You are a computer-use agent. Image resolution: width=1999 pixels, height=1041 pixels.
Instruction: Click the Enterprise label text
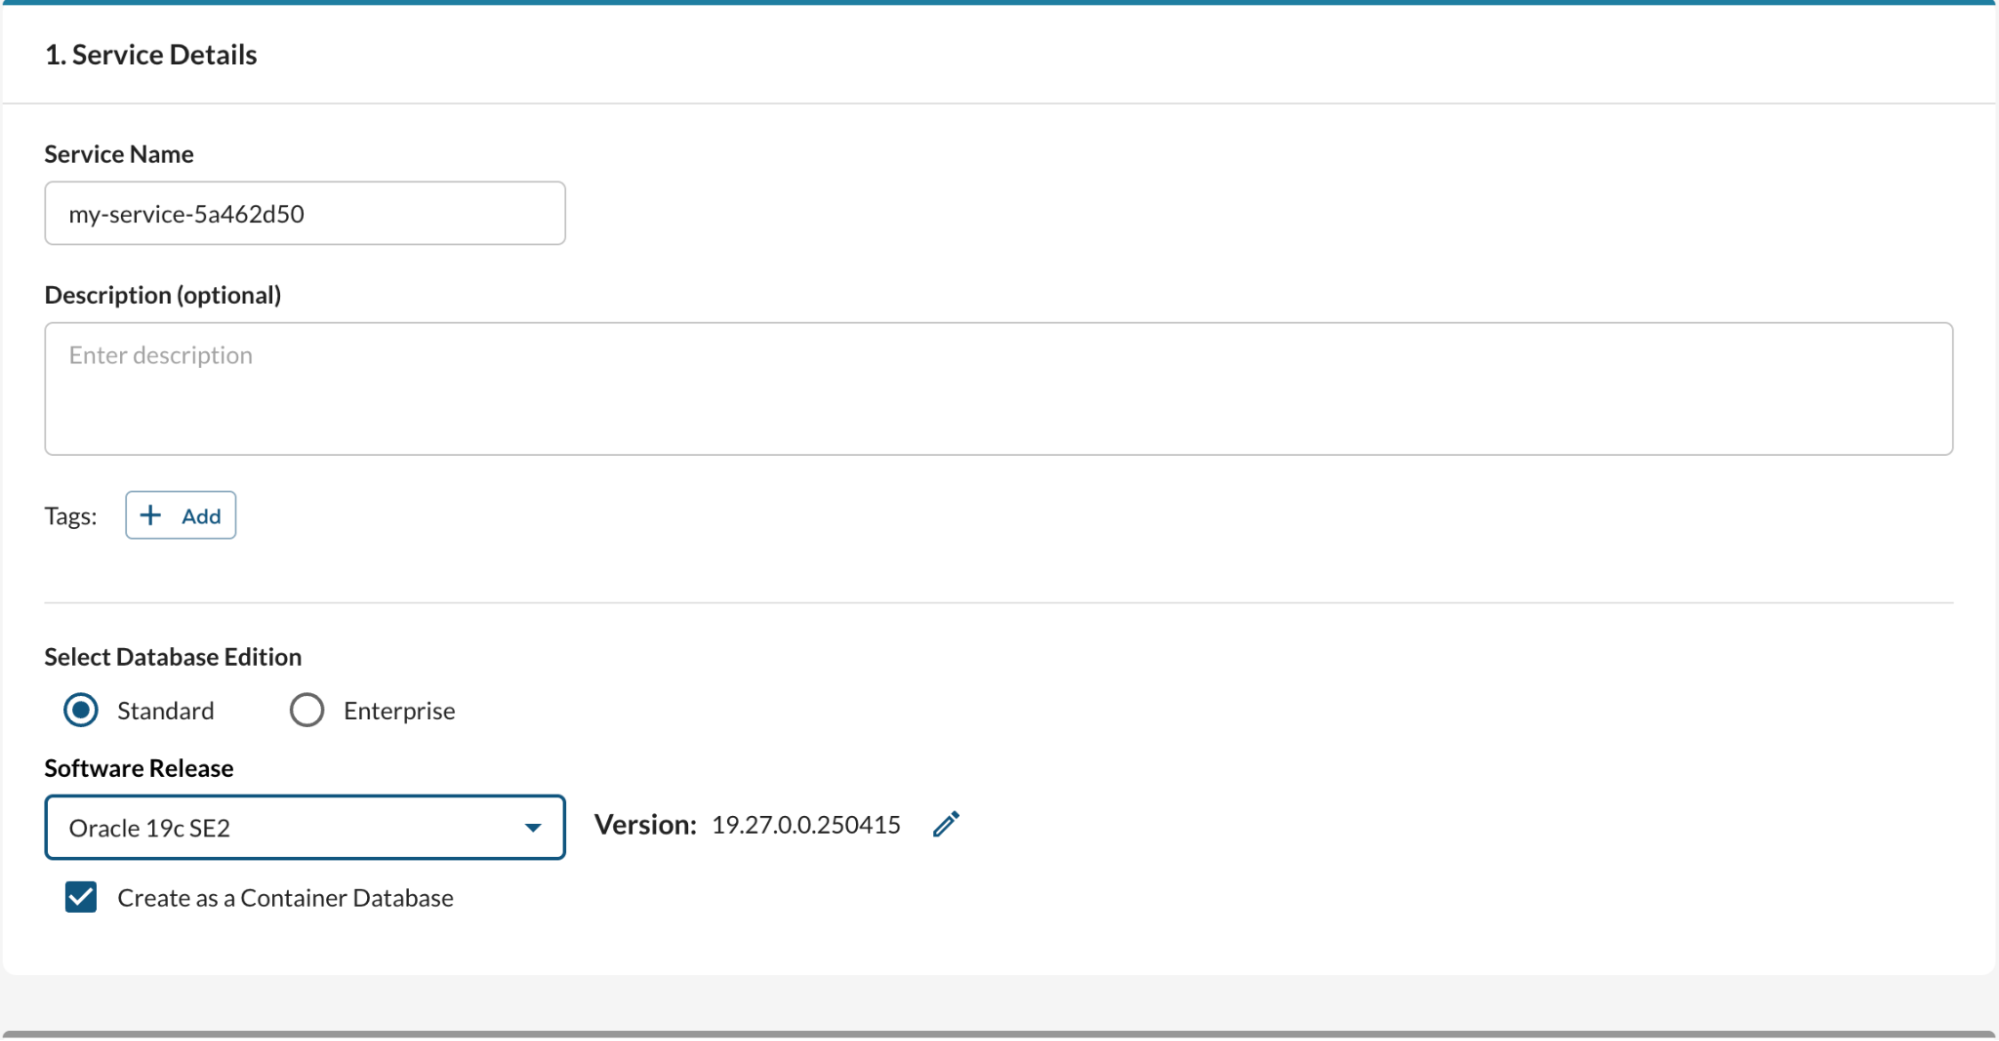click(399, 711)
